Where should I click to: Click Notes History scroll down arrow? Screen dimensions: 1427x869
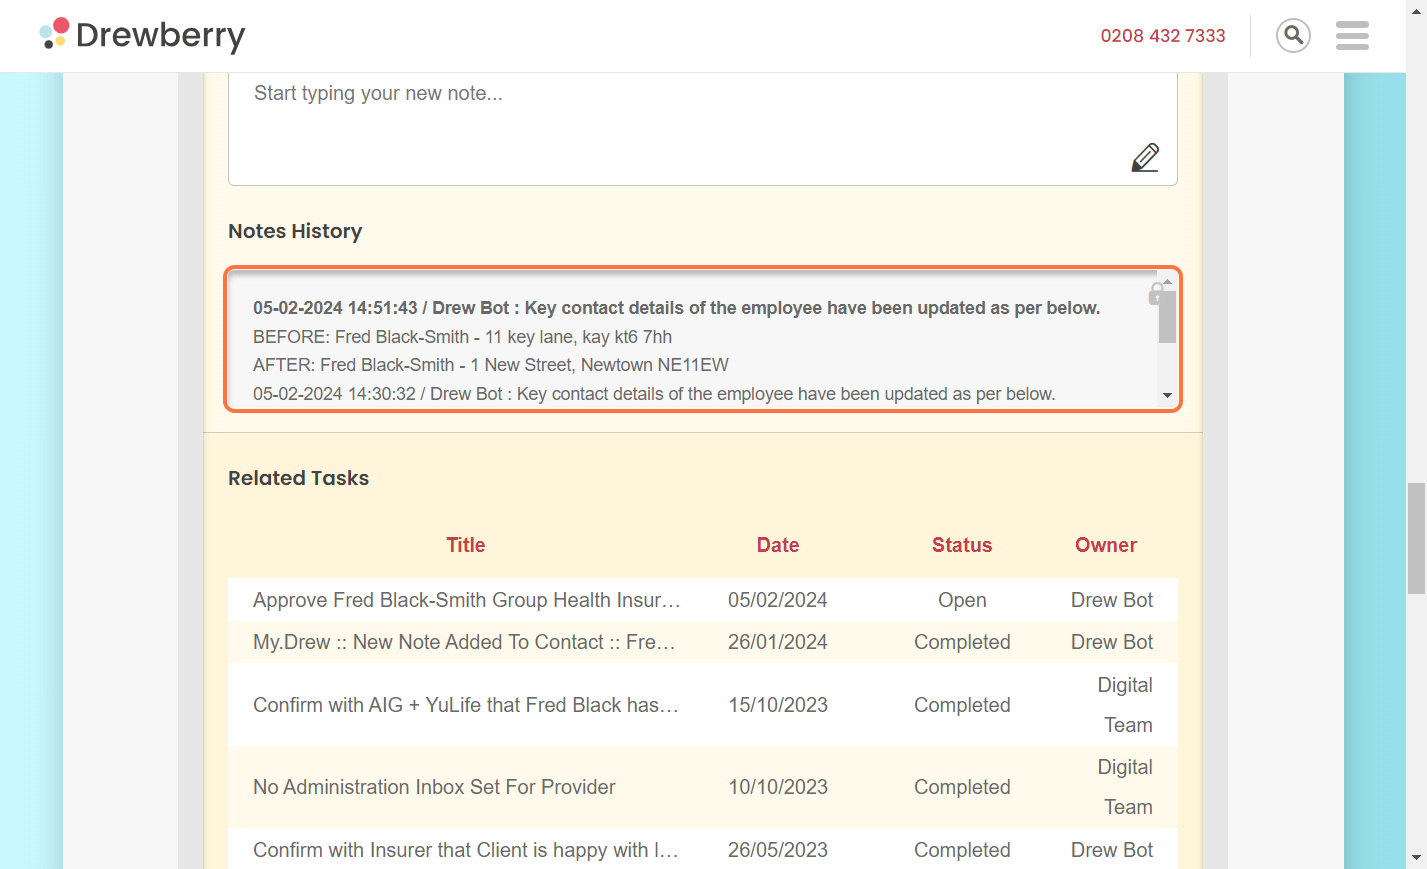1167,396
